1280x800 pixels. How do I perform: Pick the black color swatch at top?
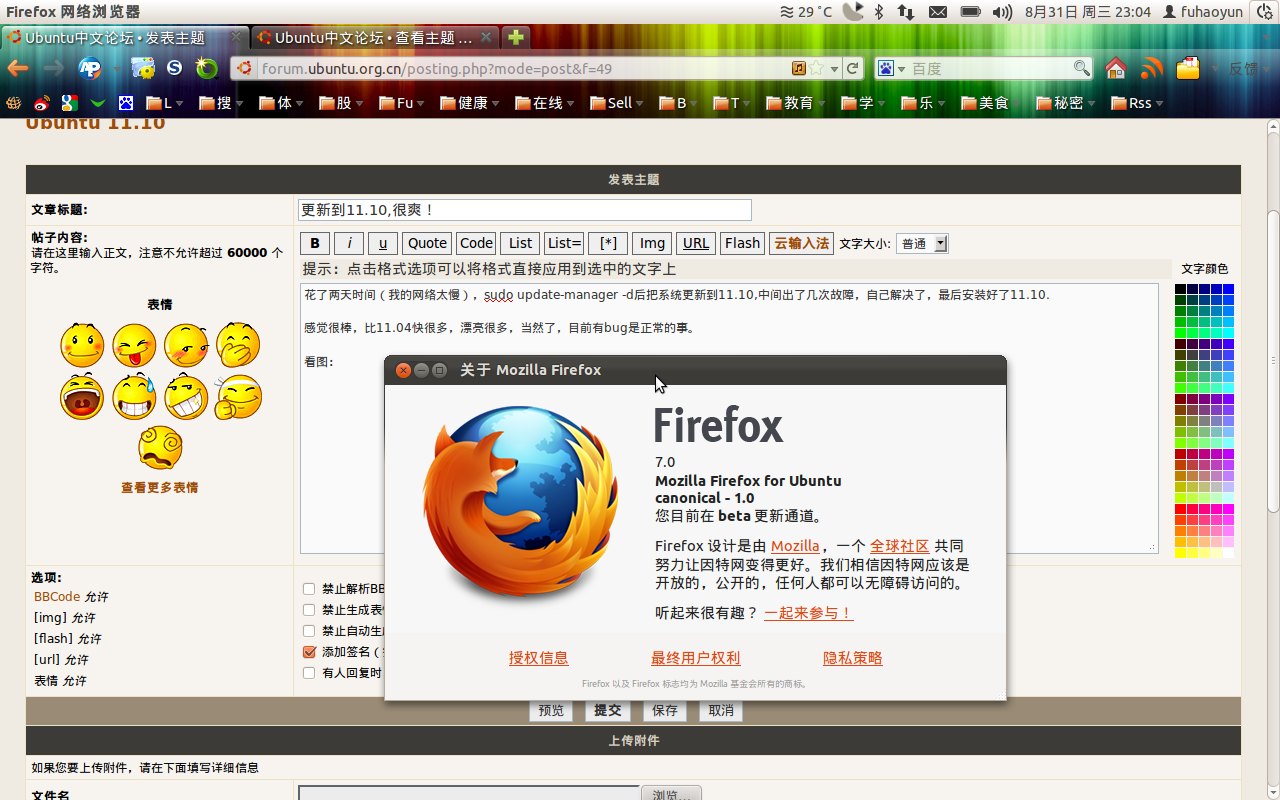pos(1181,289)
